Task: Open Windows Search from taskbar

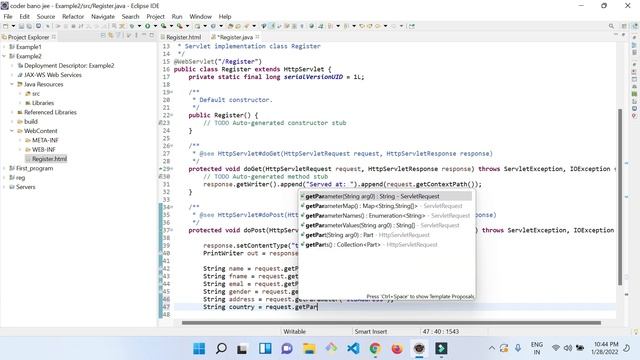Action: (x=221, y=348)
